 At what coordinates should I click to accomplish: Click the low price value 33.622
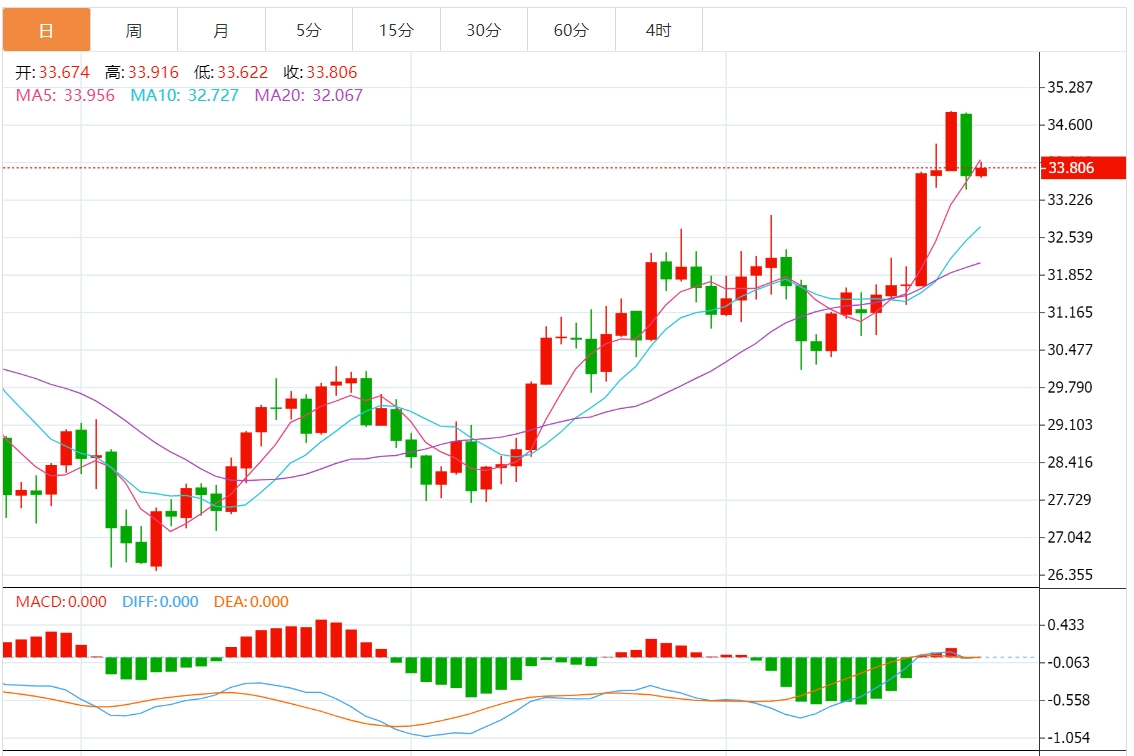[x=242, y=72]
